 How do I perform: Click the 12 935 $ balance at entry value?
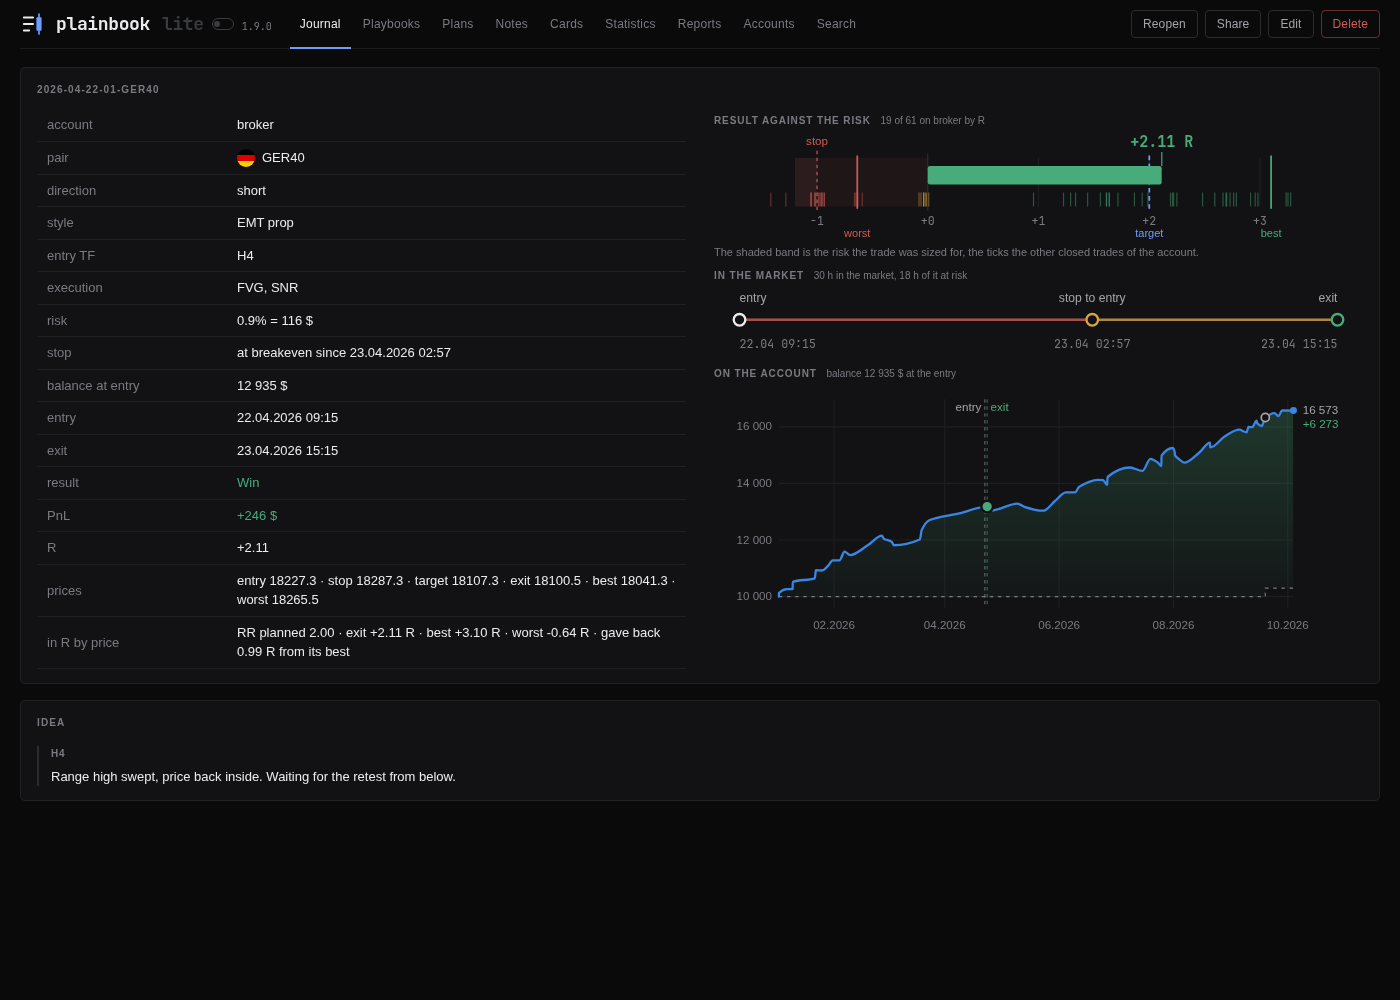pyautogui.click(x=262, y=386)
